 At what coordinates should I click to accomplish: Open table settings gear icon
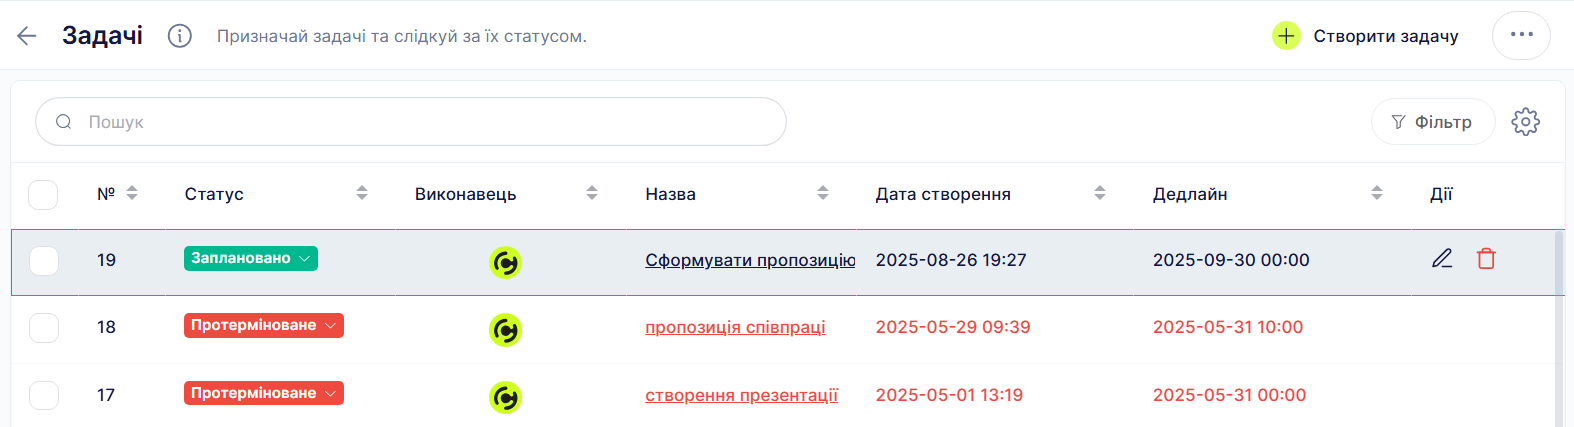click(x=1525, y=122)
